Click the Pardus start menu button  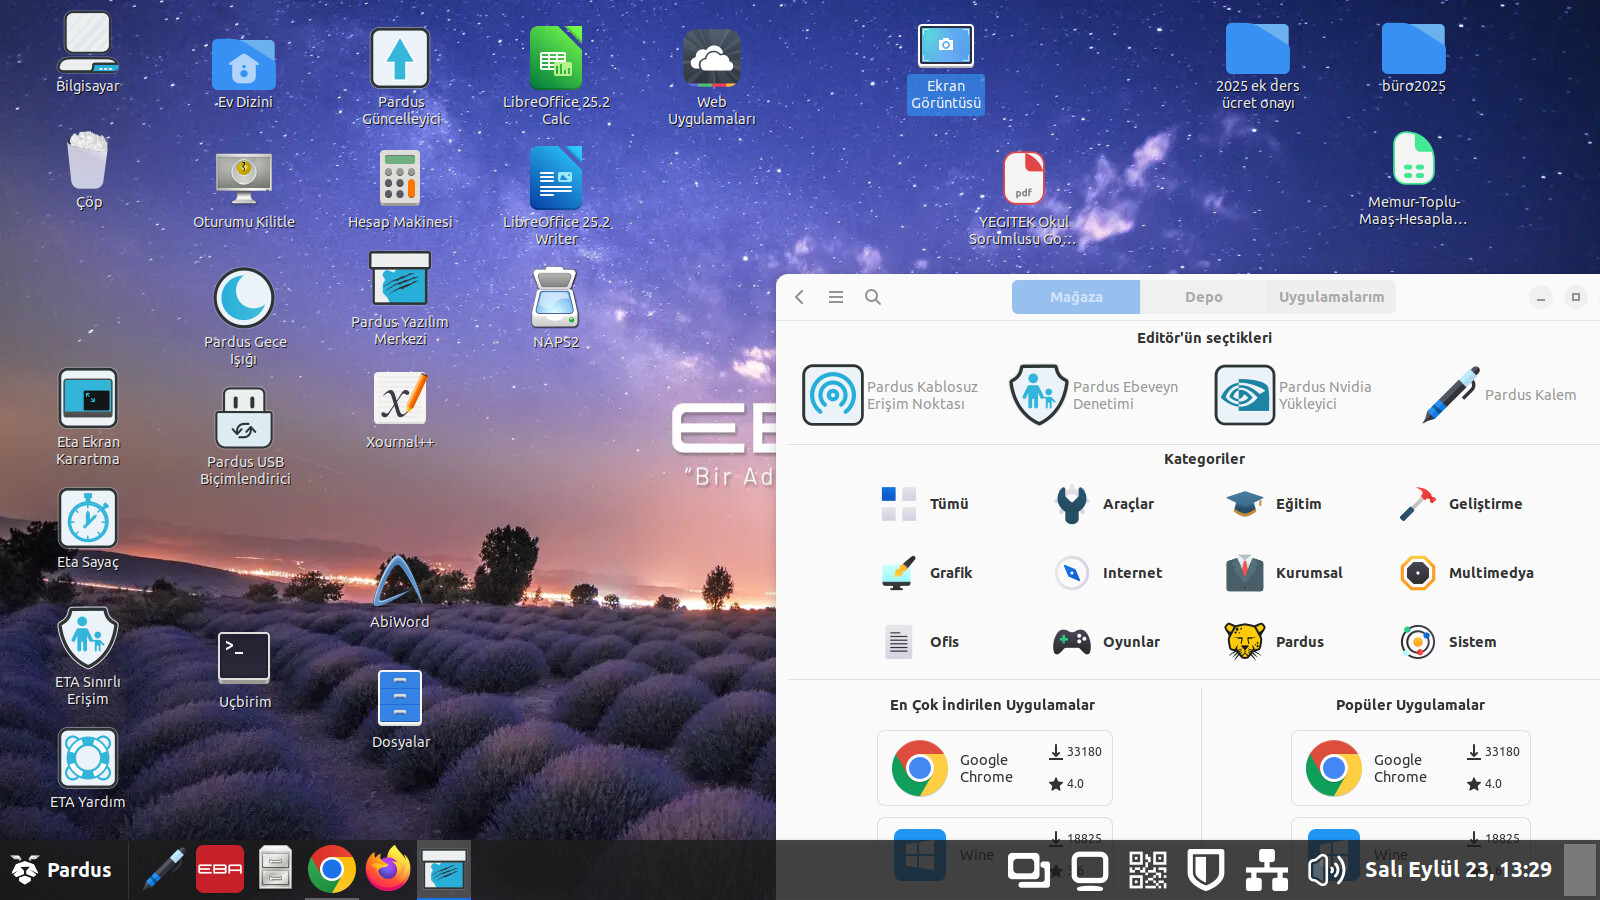62,870
